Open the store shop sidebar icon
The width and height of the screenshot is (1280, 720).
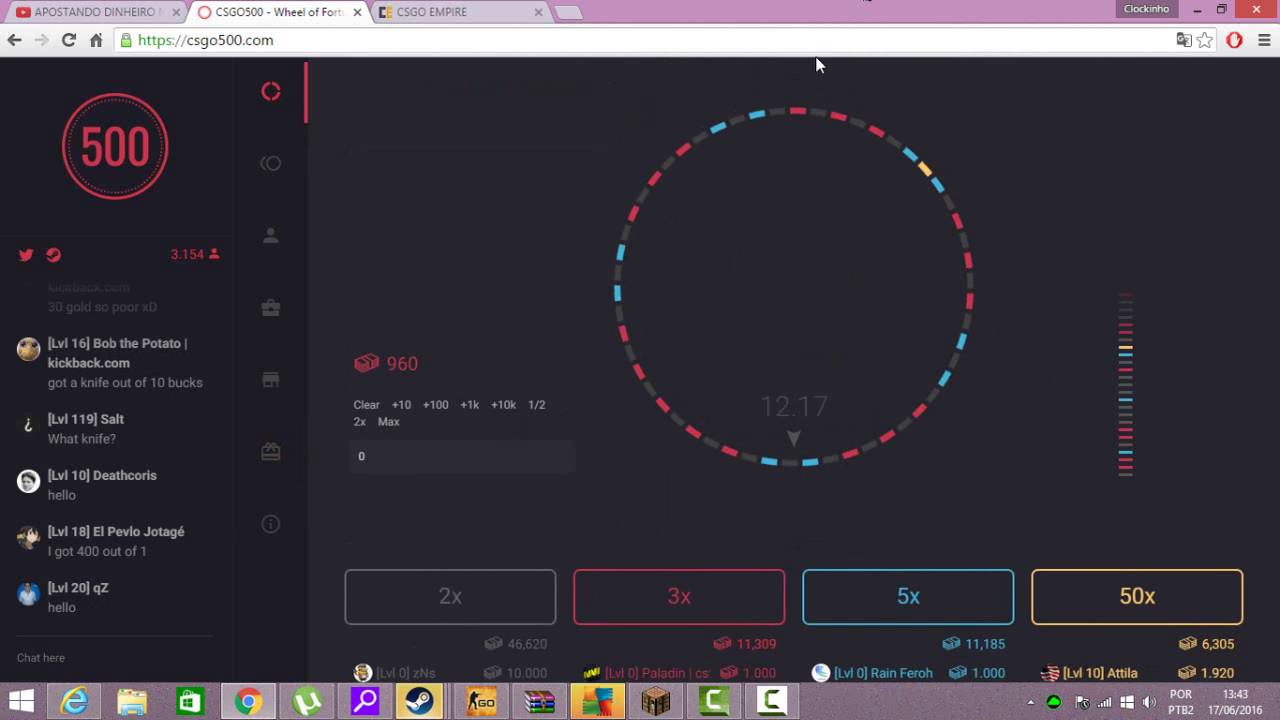(x=271, y=380)
